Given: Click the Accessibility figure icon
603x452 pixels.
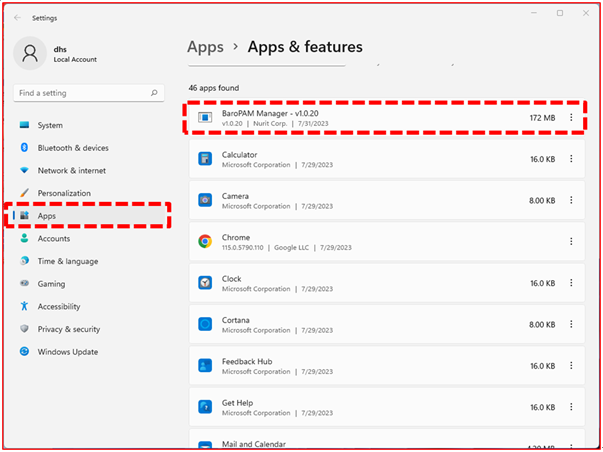Looking at the screenshot, I should 24,306.
